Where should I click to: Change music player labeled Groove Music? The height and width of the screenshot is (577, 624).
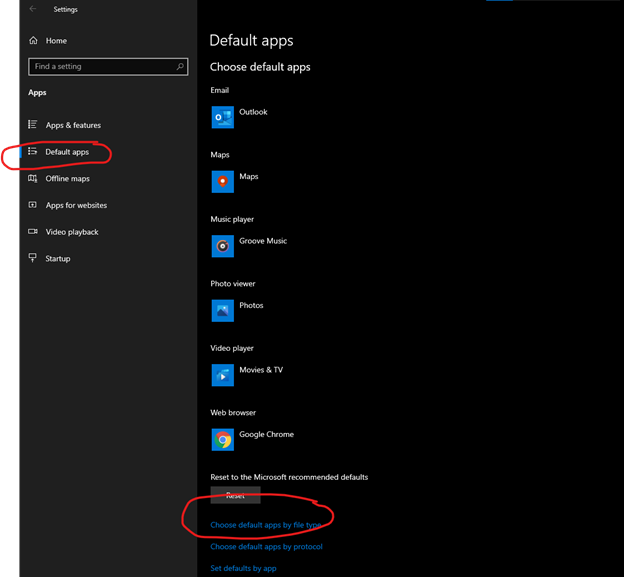pyautogui.click(x=263, y=241)
